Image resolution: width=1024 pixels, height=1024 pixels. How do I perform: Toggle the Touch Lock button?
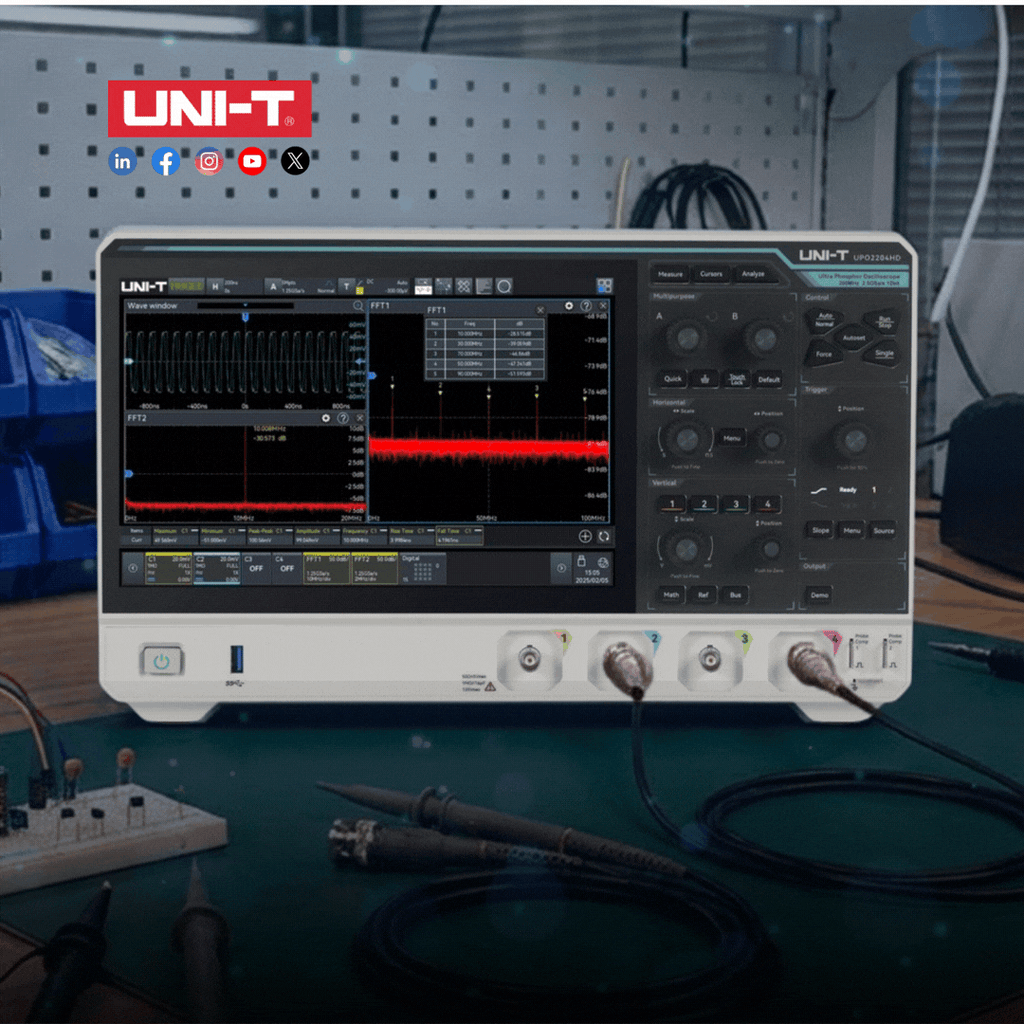pos(737,379)
